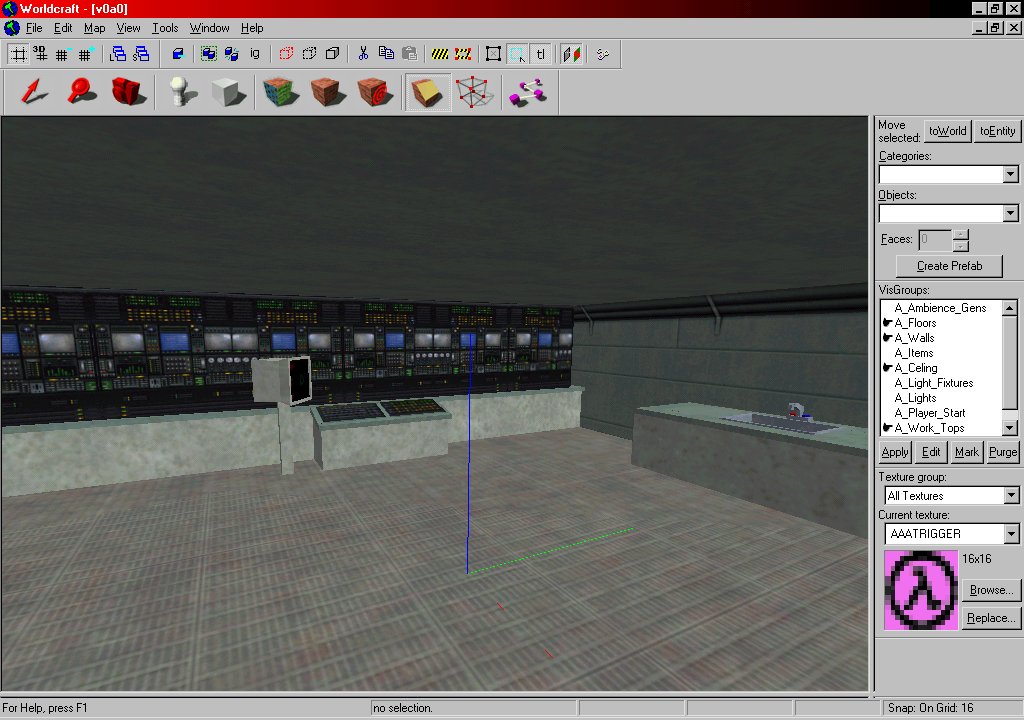Click the toWorld button

(x=948, y=131)
